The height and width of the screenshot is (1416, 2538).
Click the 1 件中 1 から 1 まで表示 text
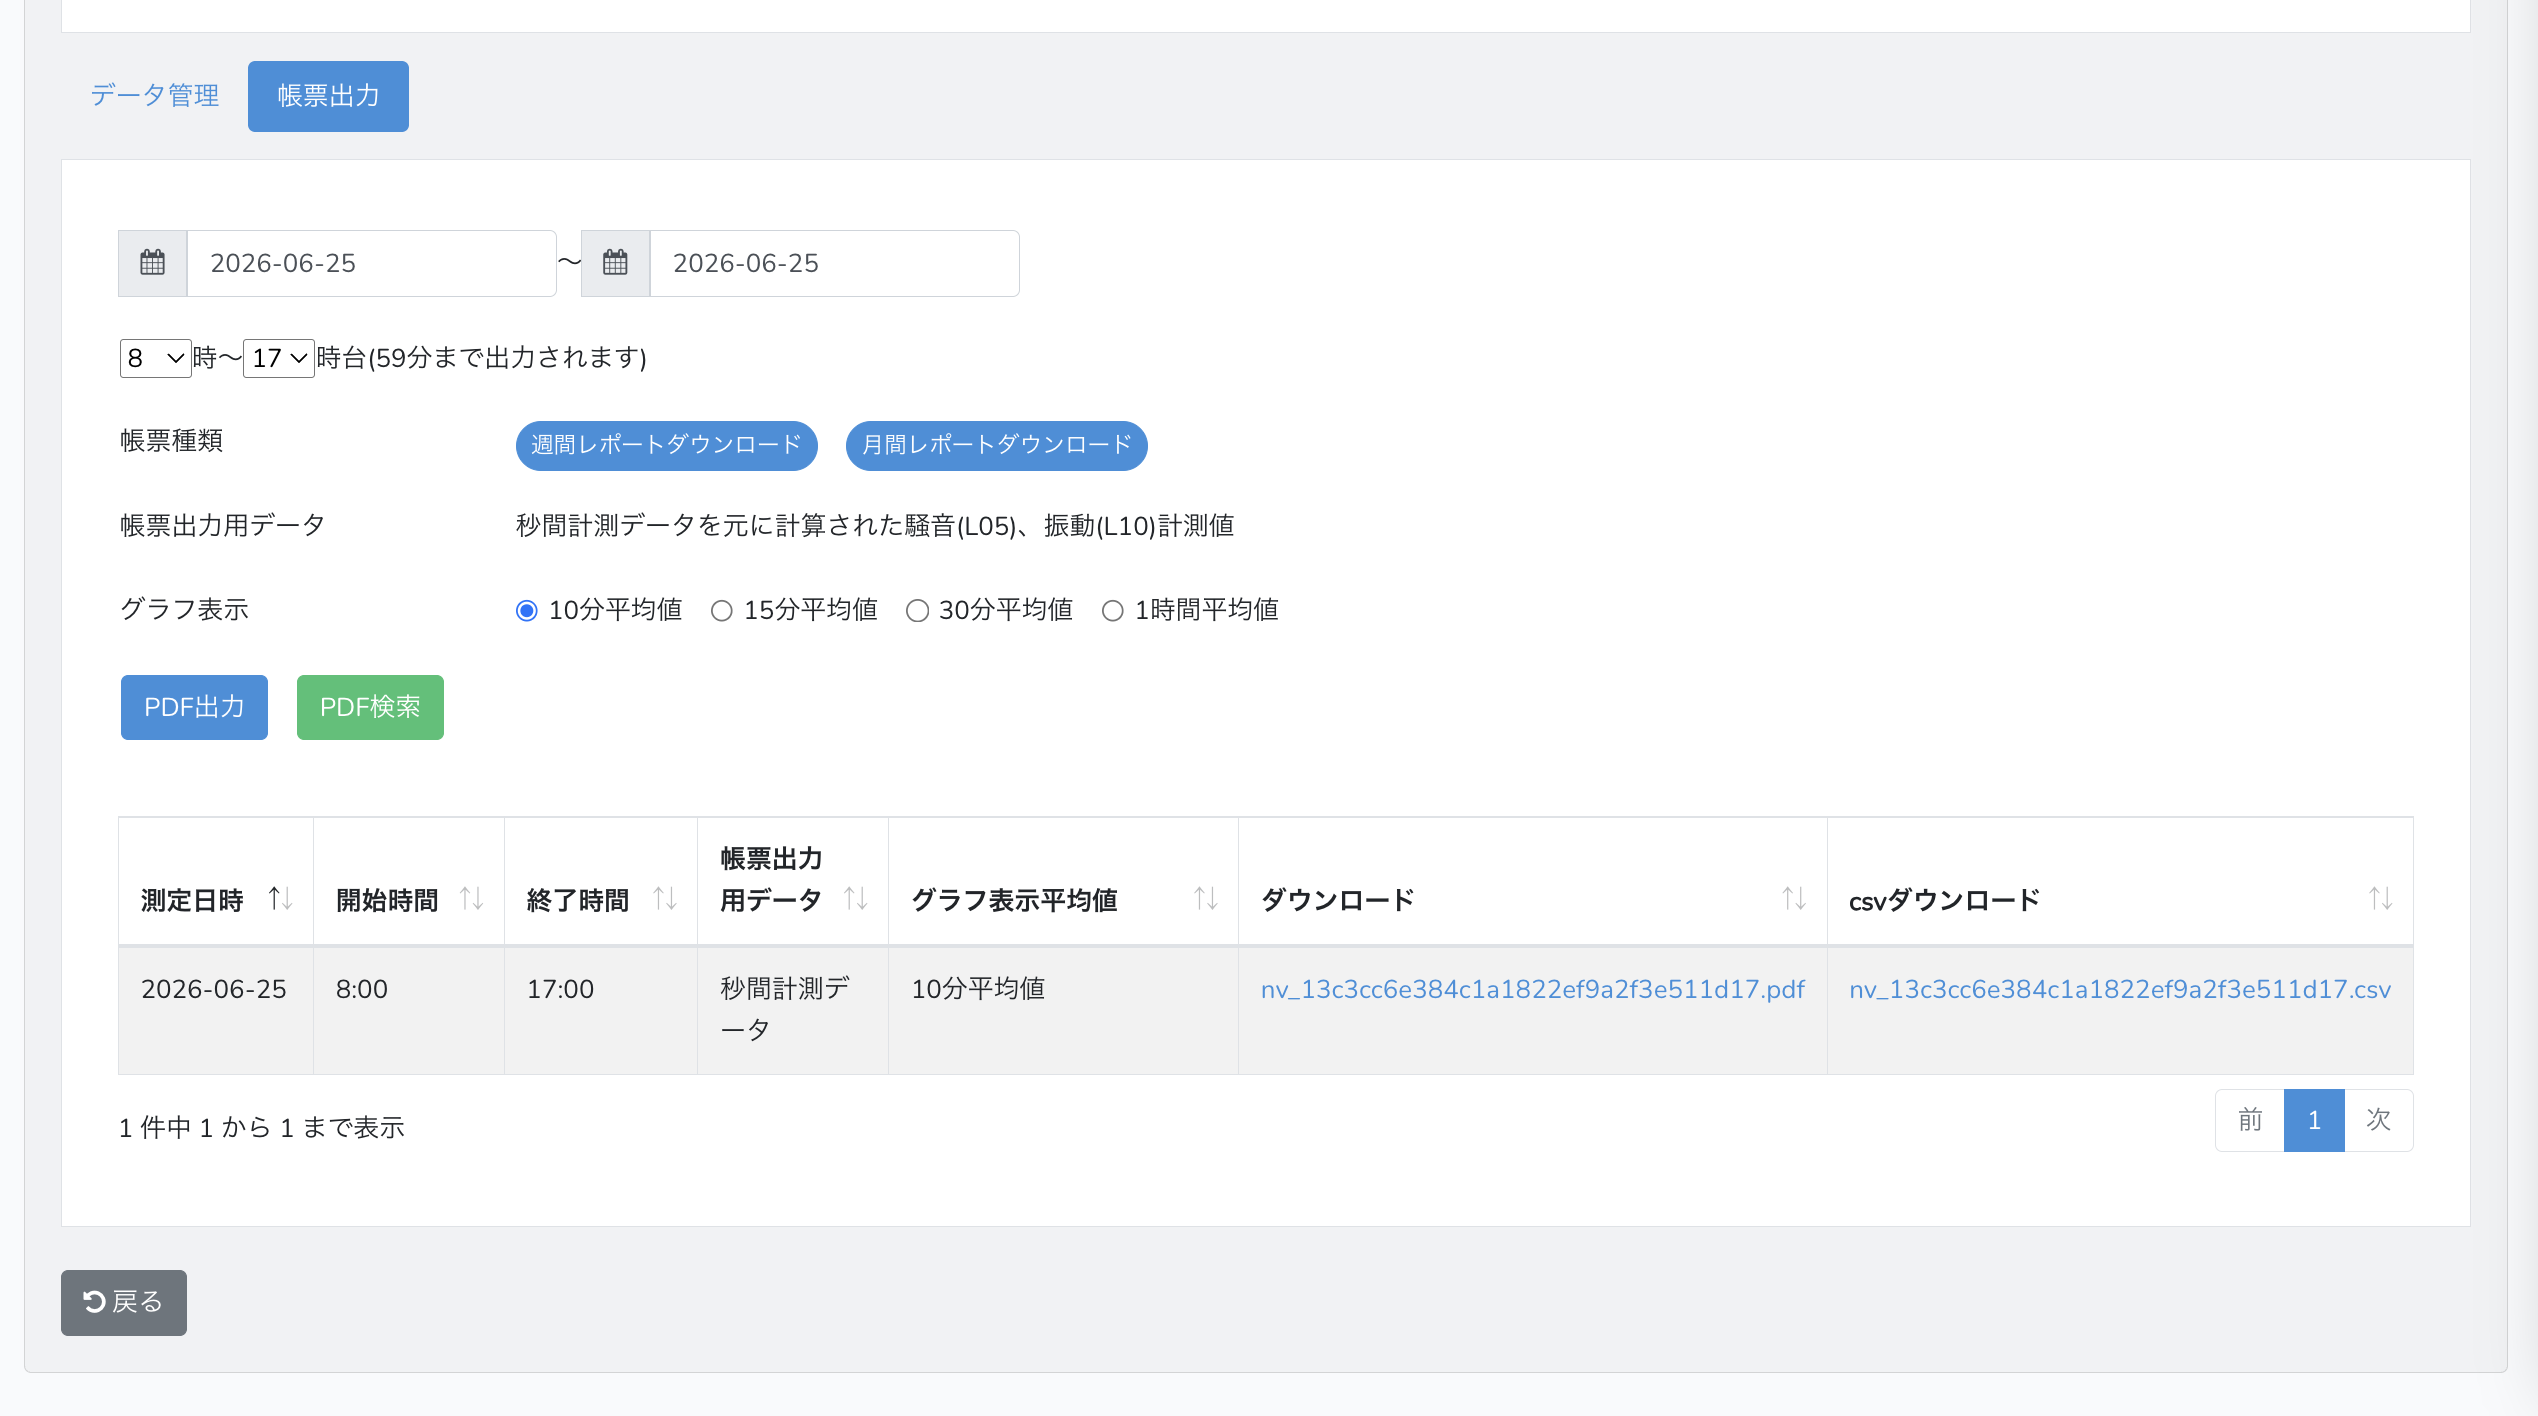[262, 1128]
